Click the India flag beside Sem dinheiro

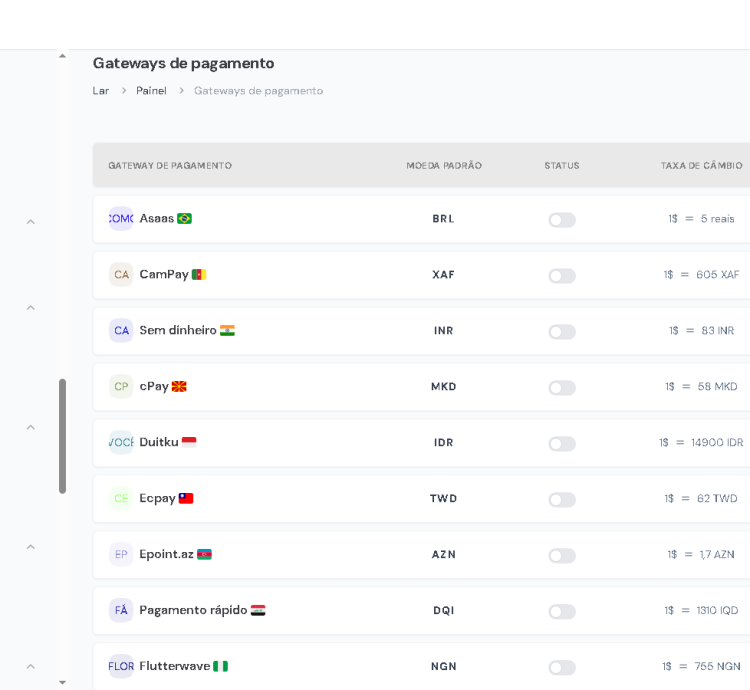coord(227,330)
